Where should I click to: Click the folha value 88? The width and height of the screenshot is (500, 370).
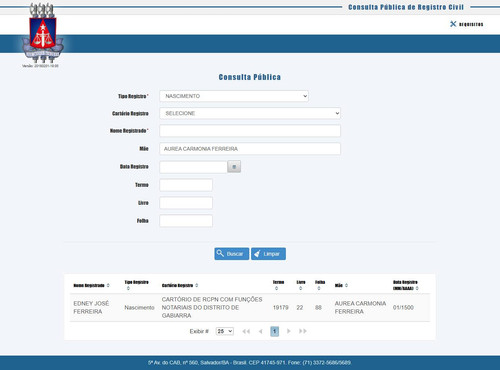point(318,307)
